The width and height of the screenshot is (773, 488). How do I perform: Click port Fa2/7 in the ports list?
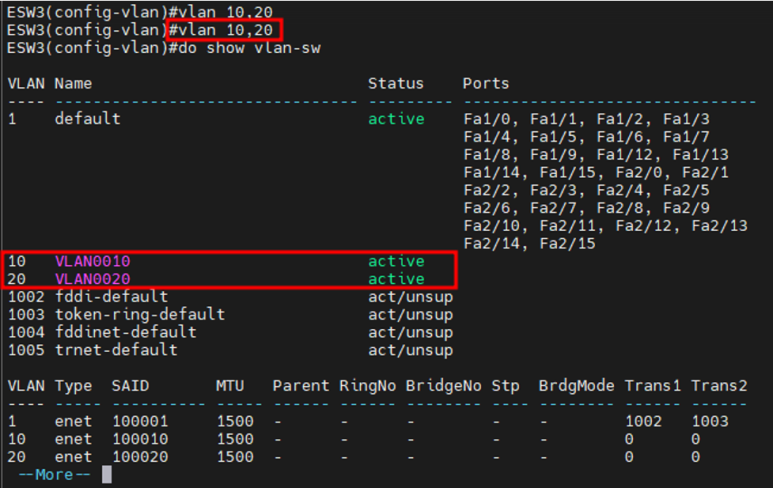pyautogui.click(x=553, y=208)
